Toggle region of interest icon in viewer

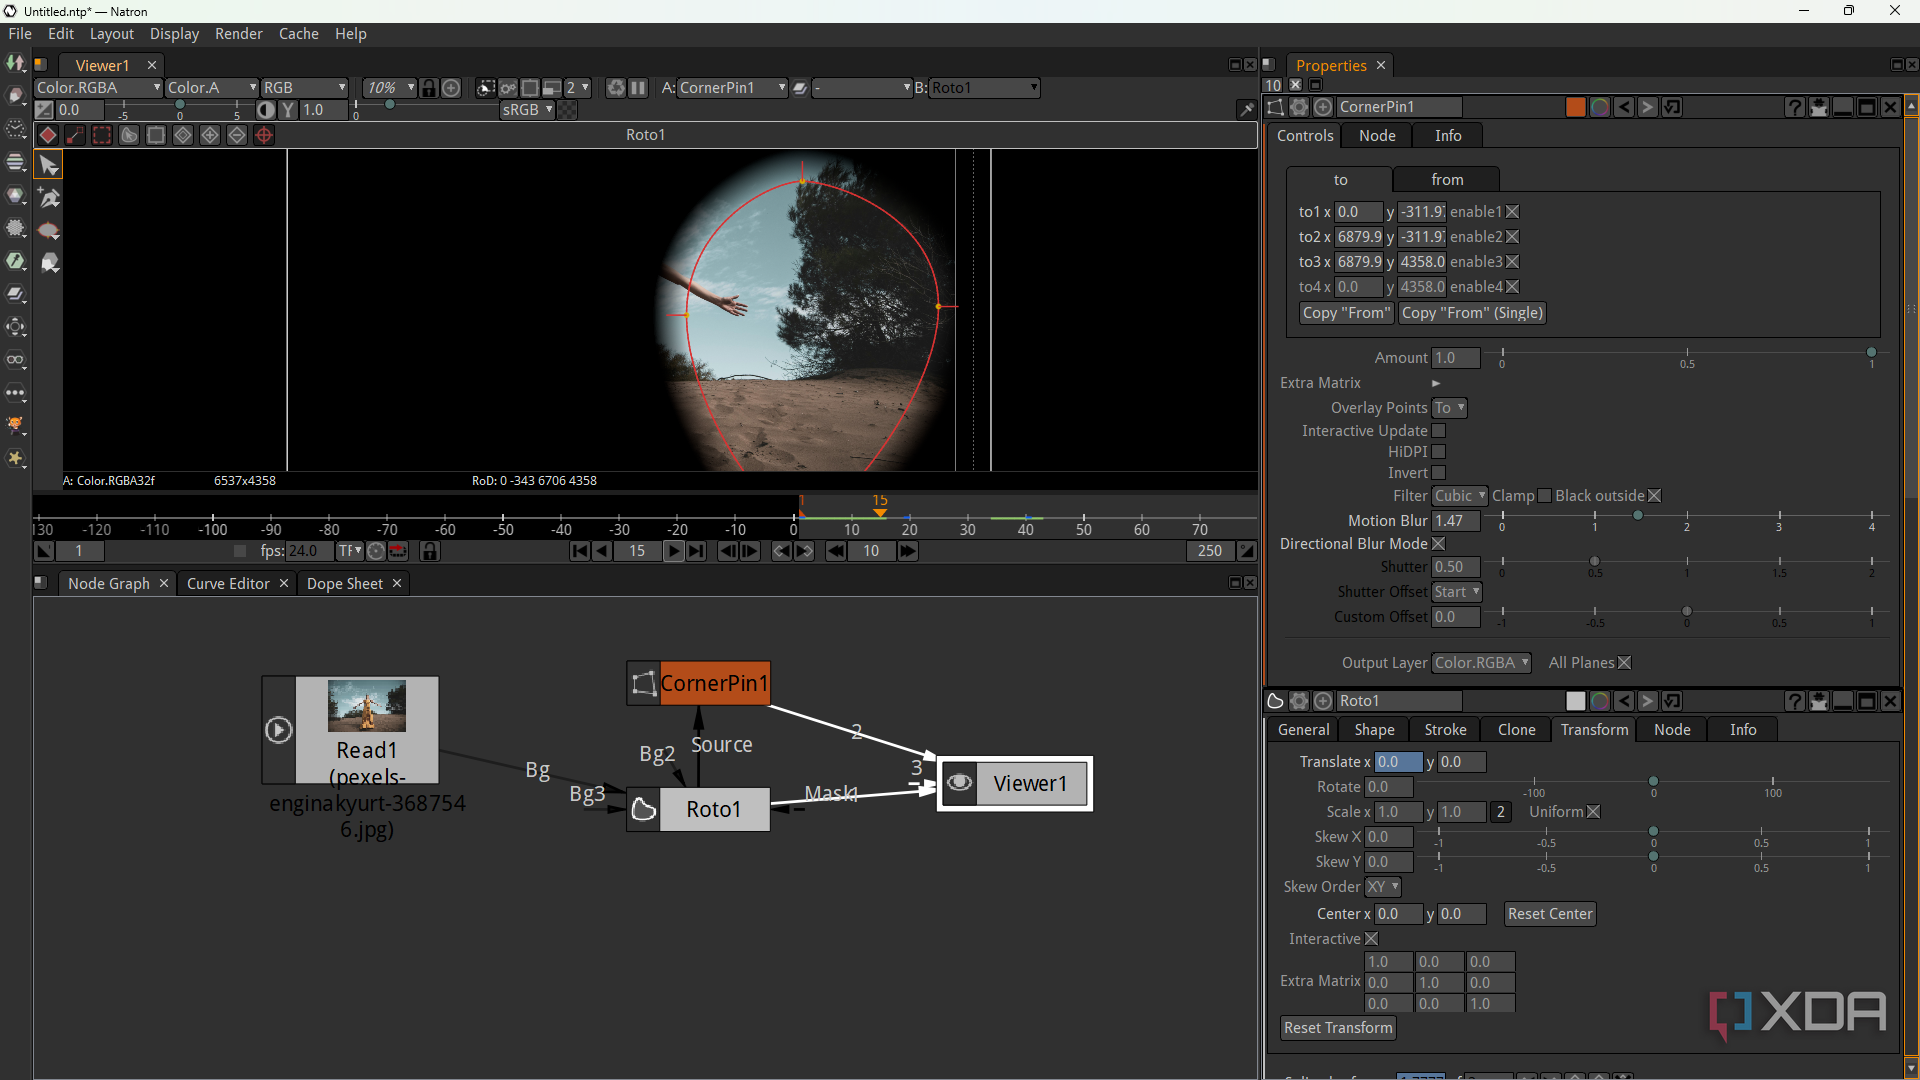tap(530, 88)
